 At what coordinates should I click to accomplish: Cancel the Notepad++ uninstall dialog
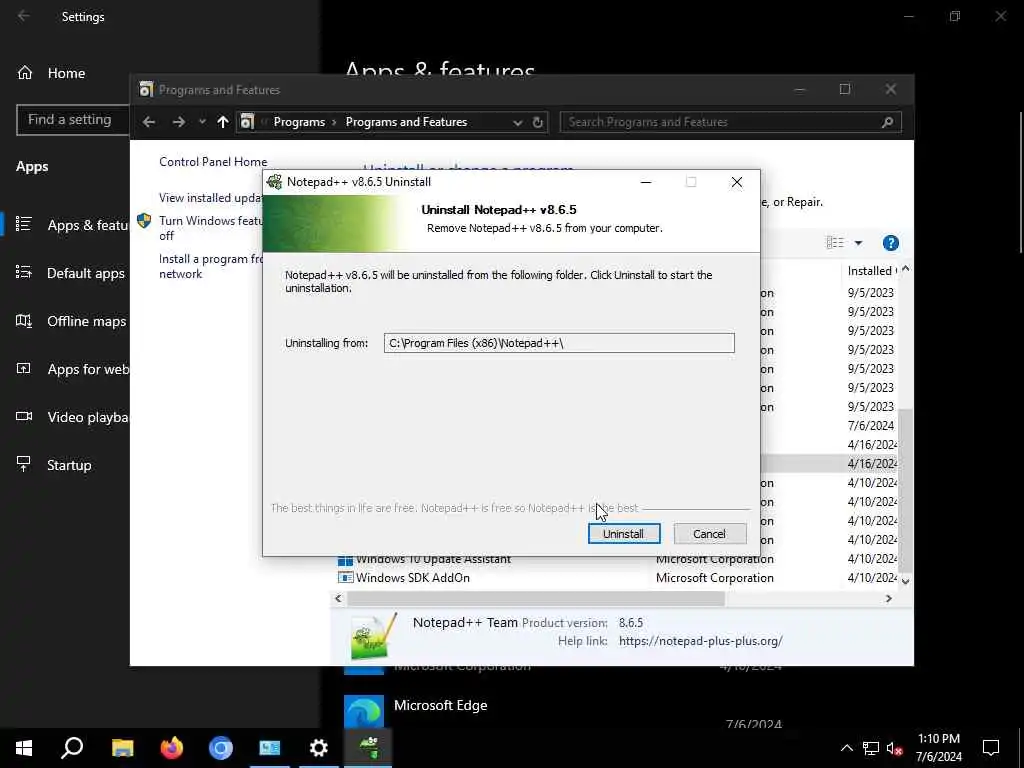click(x=709, y=534)
